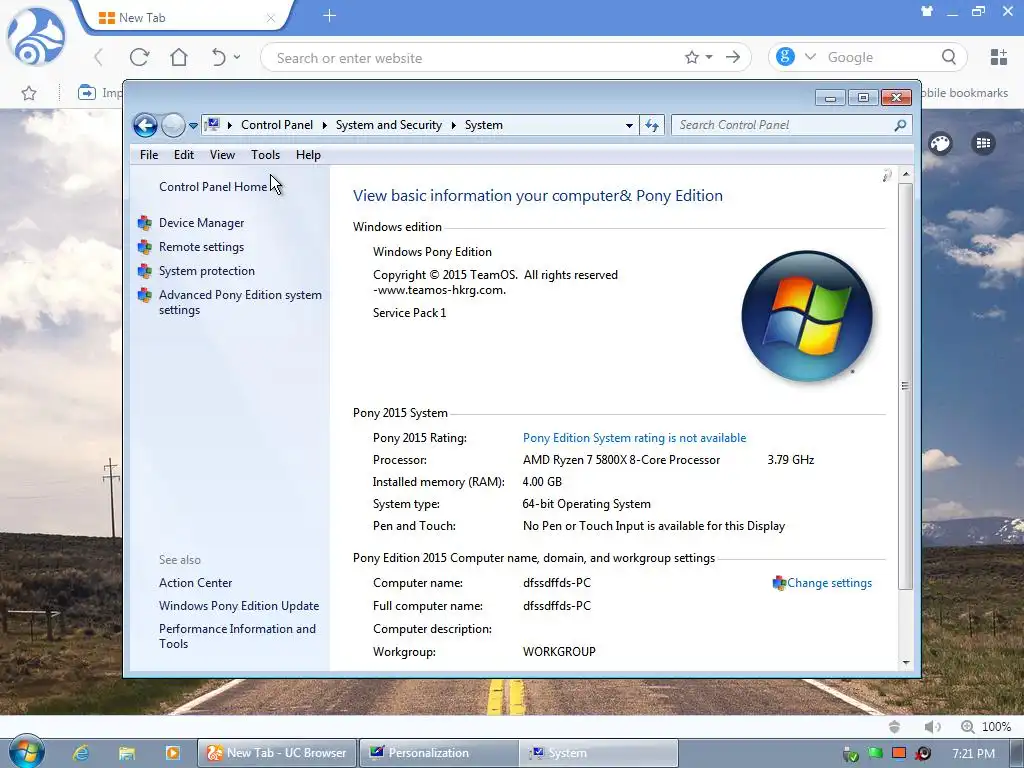Image resolution: width=1024 pixels, height=768 pixels.
Task: Open the theme palette icon on new tab page
Action: (940, 143)
